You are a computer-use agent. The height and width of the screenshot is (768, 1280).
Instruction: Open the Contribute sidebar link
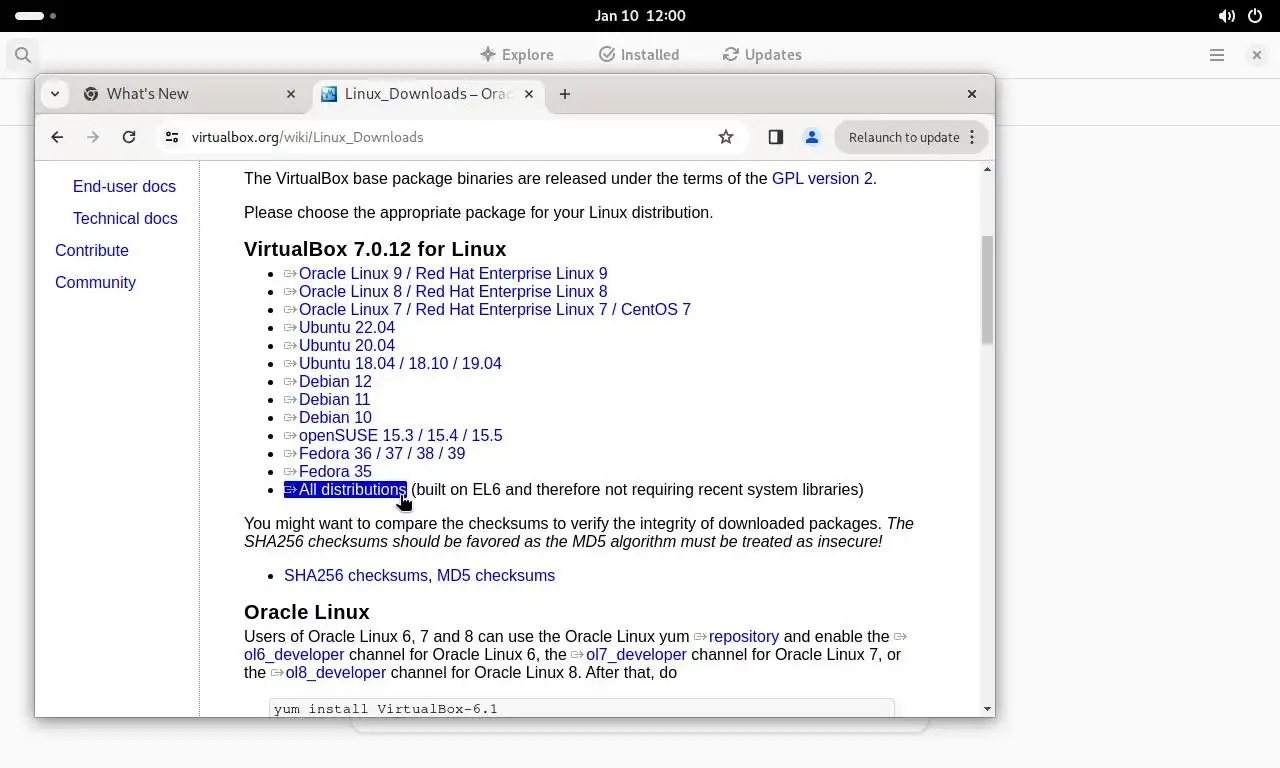coord(92,251)
